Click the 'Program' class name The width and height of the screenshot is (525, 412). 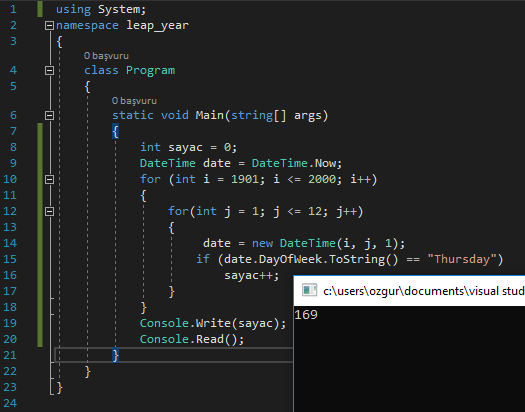150,71
